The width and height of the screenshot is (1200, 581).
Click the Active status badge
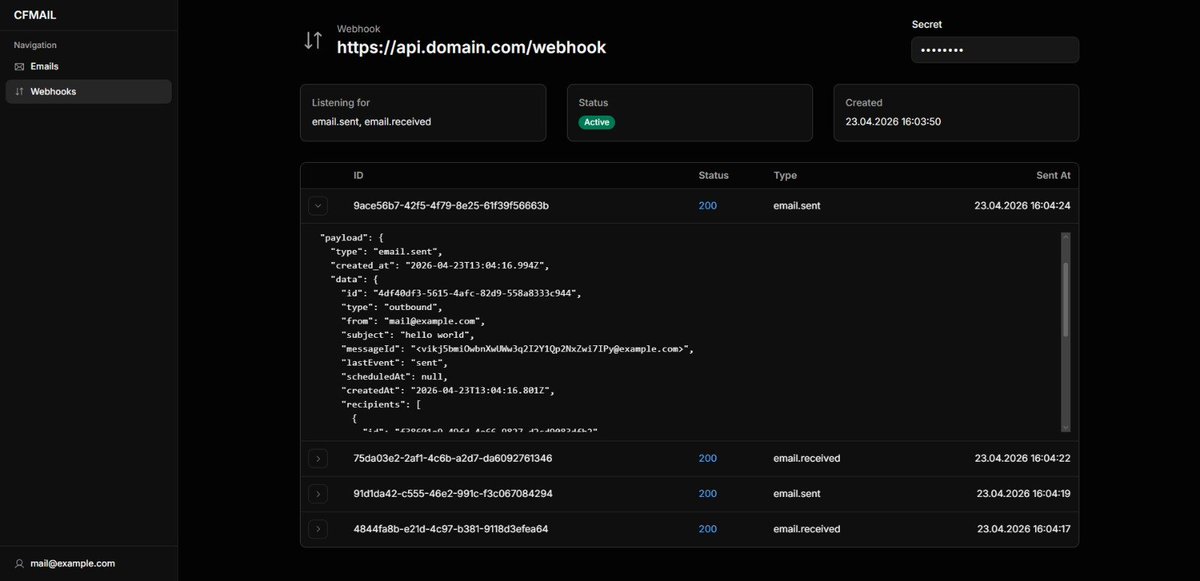pyautogui.click(x=597, y=122)
